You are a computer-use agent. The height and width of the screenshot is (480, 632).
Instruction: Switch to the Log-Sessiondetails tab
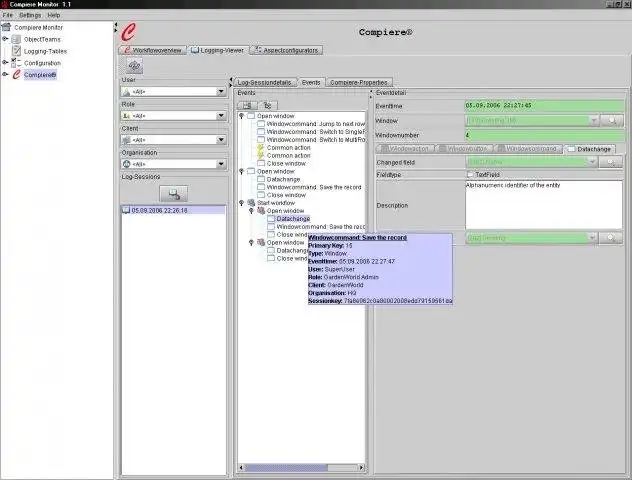tap(265, 82)
